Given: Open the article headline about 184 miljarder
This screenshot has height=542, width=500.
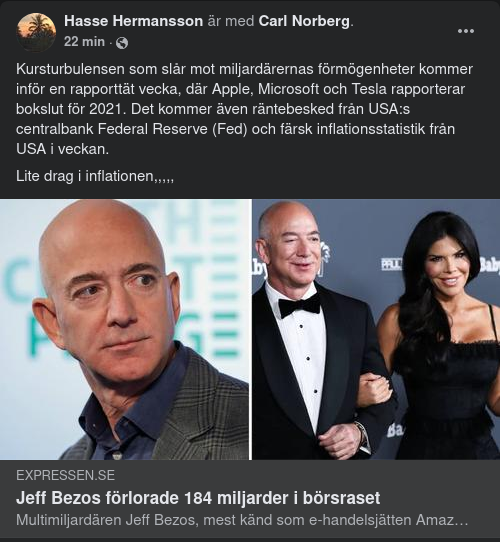Looking at the screenshot, I should coord(198,498).
